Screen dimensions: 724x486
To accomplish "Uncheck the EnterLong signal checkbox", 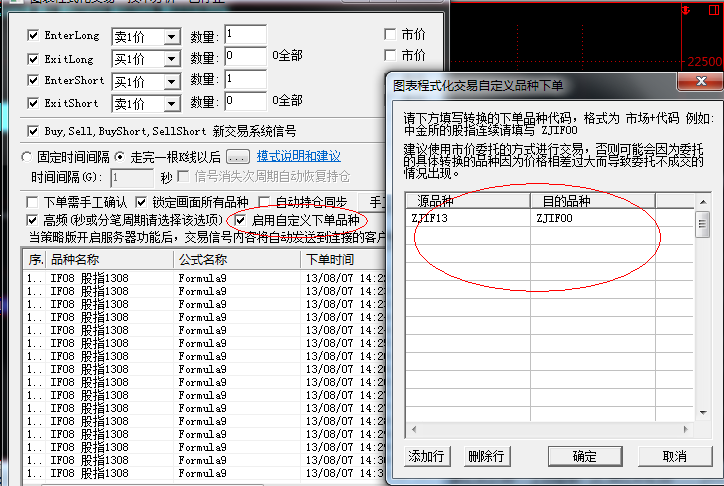I will [x=33, y=36].
